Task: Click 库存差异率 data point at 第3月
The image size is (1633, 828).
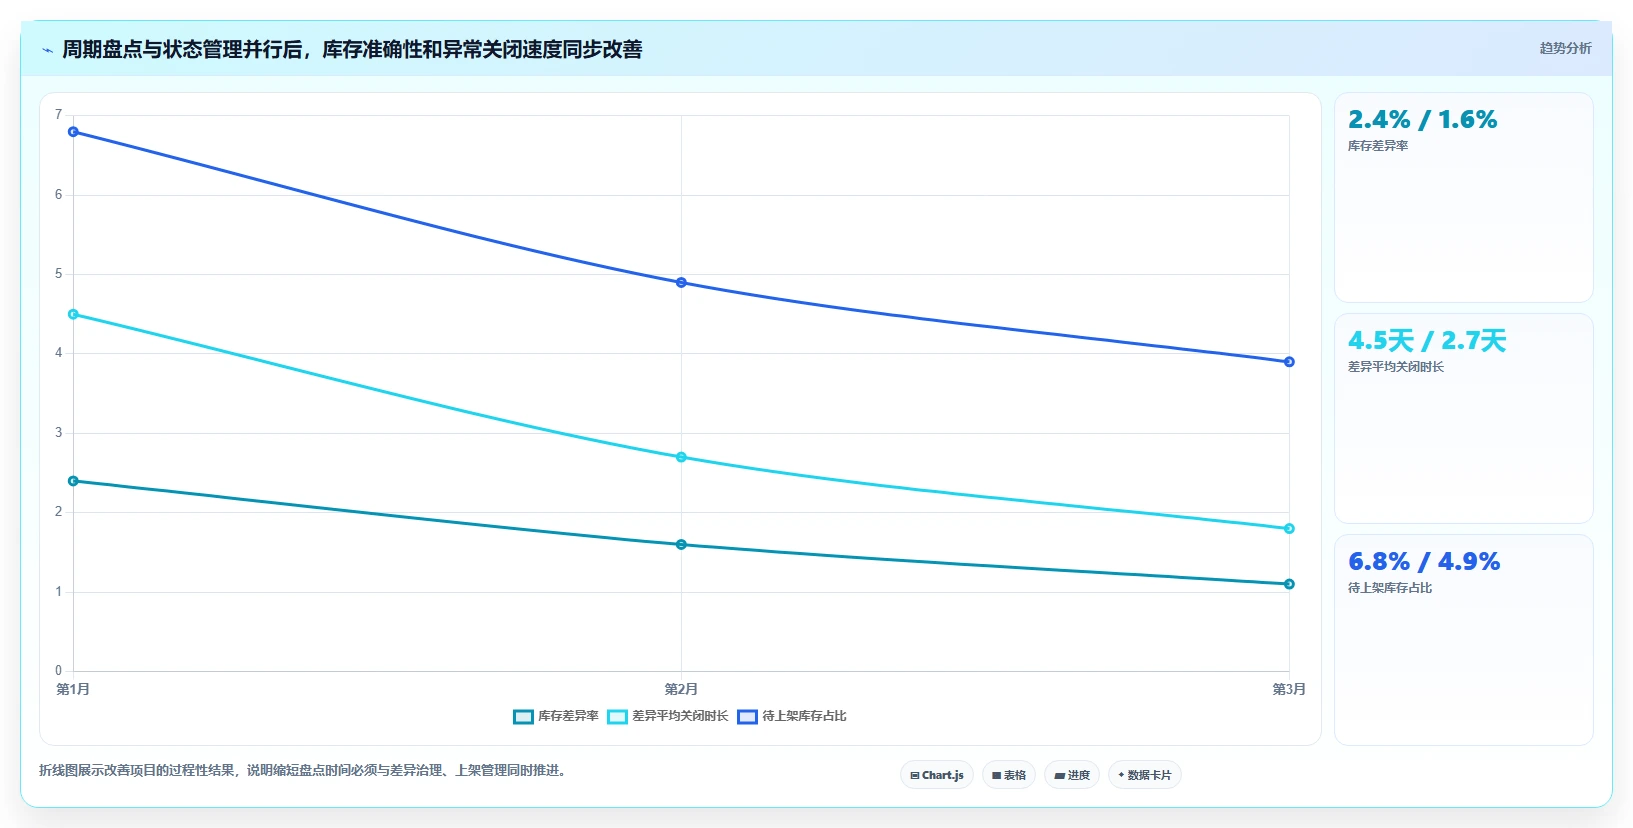Action: tap(1289, 584)
